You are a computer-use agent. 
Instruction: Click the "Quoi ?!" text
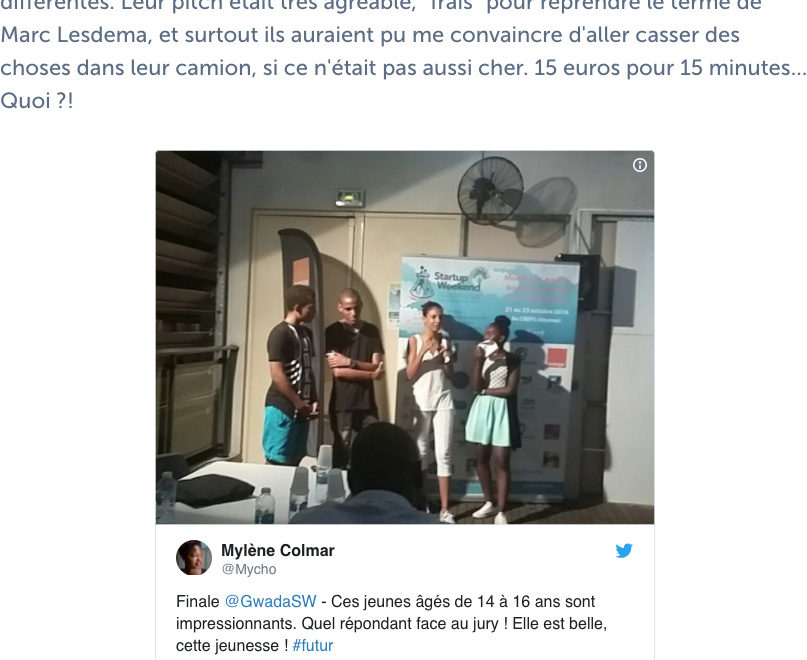point(37,101)
